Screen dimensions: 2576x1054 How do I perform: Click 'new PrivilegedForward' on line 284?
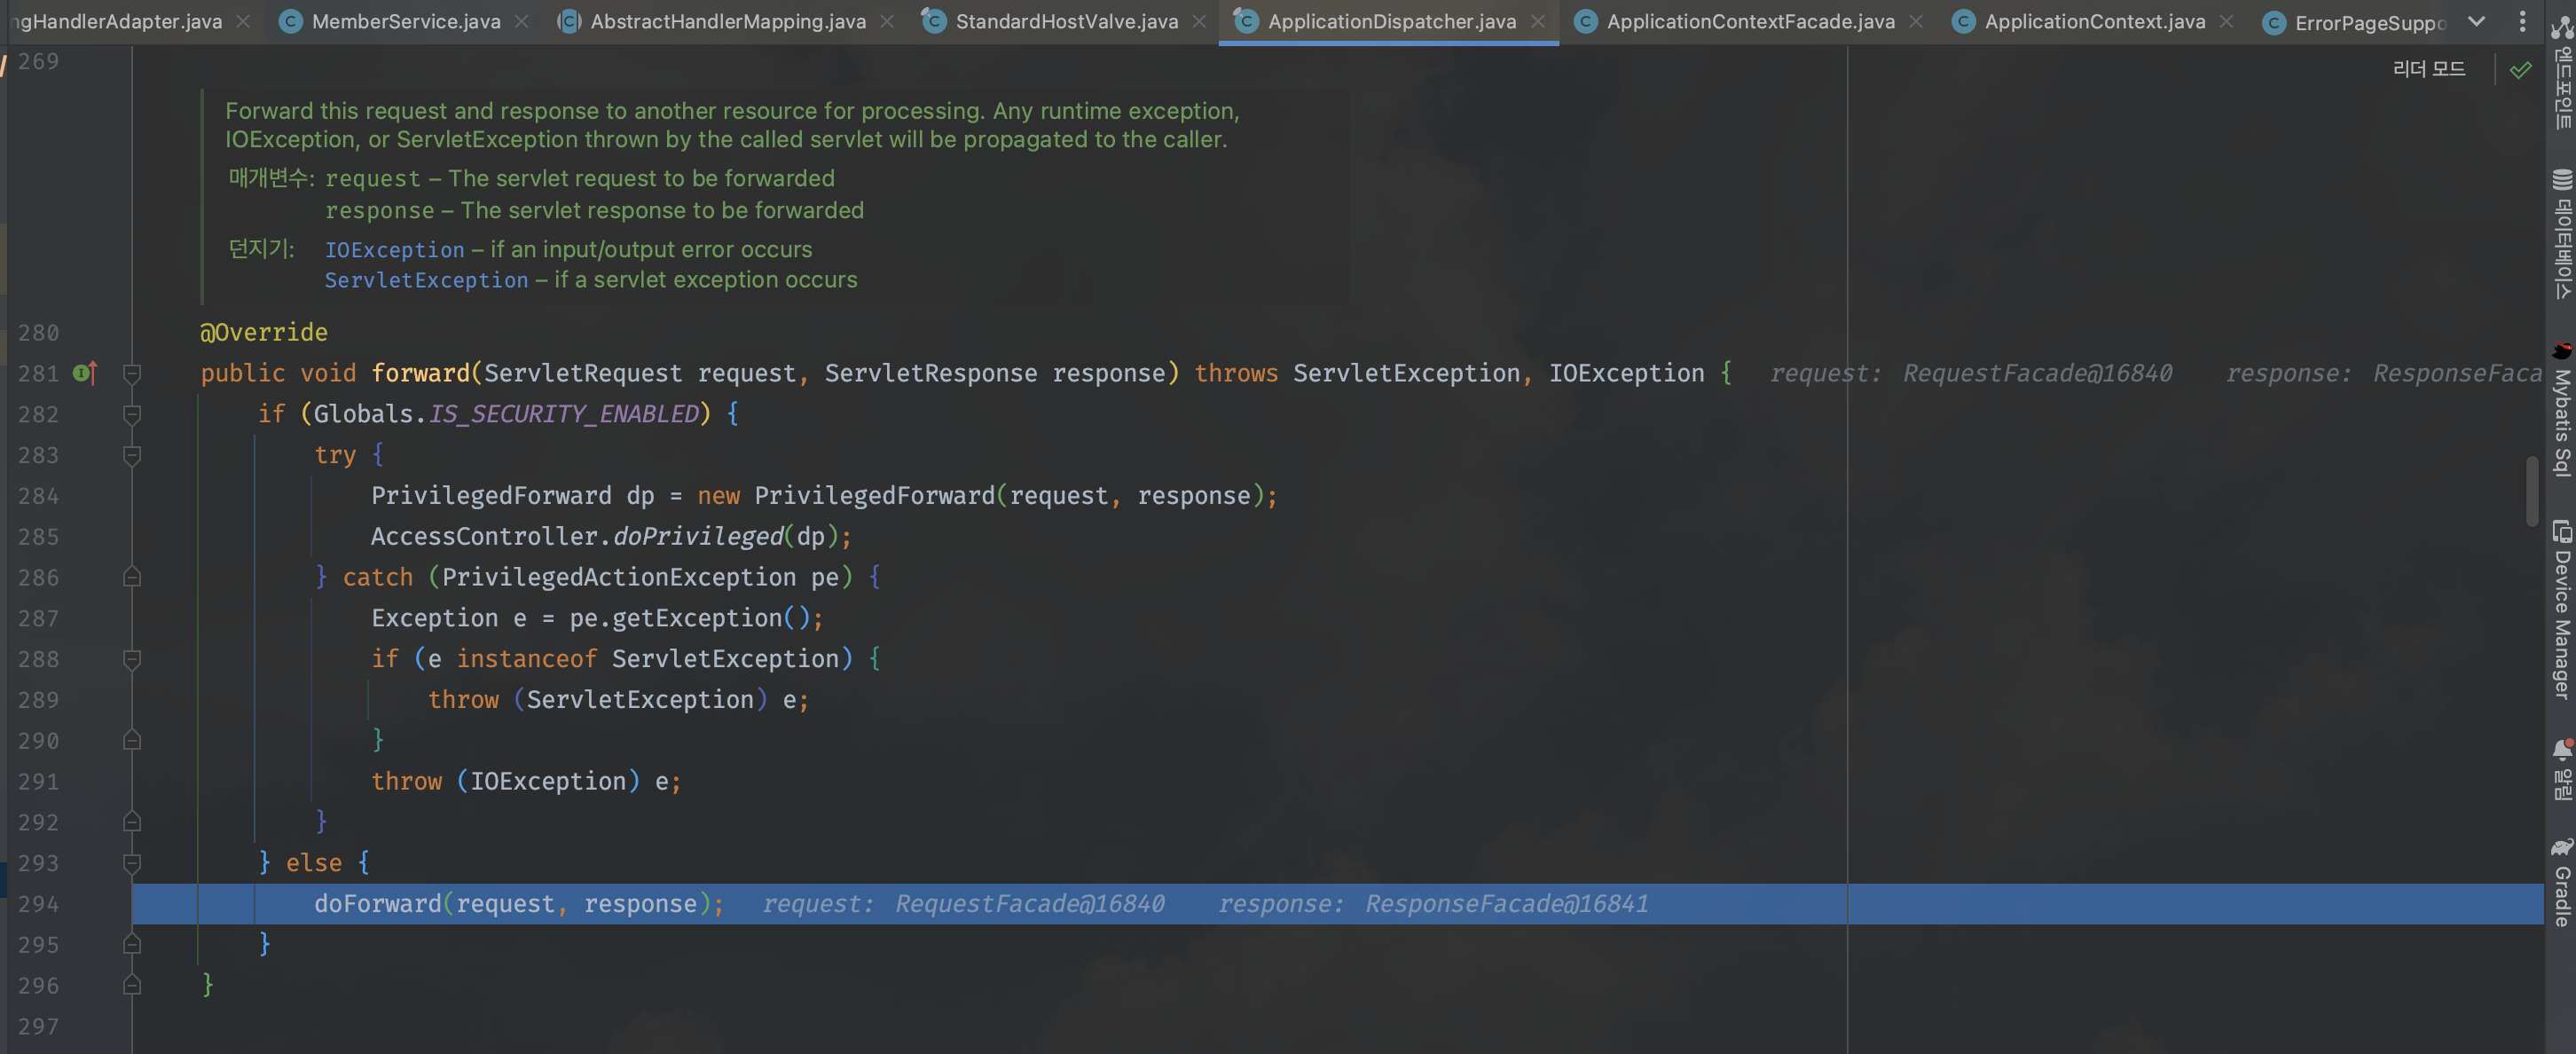click(x=846, y=496)
